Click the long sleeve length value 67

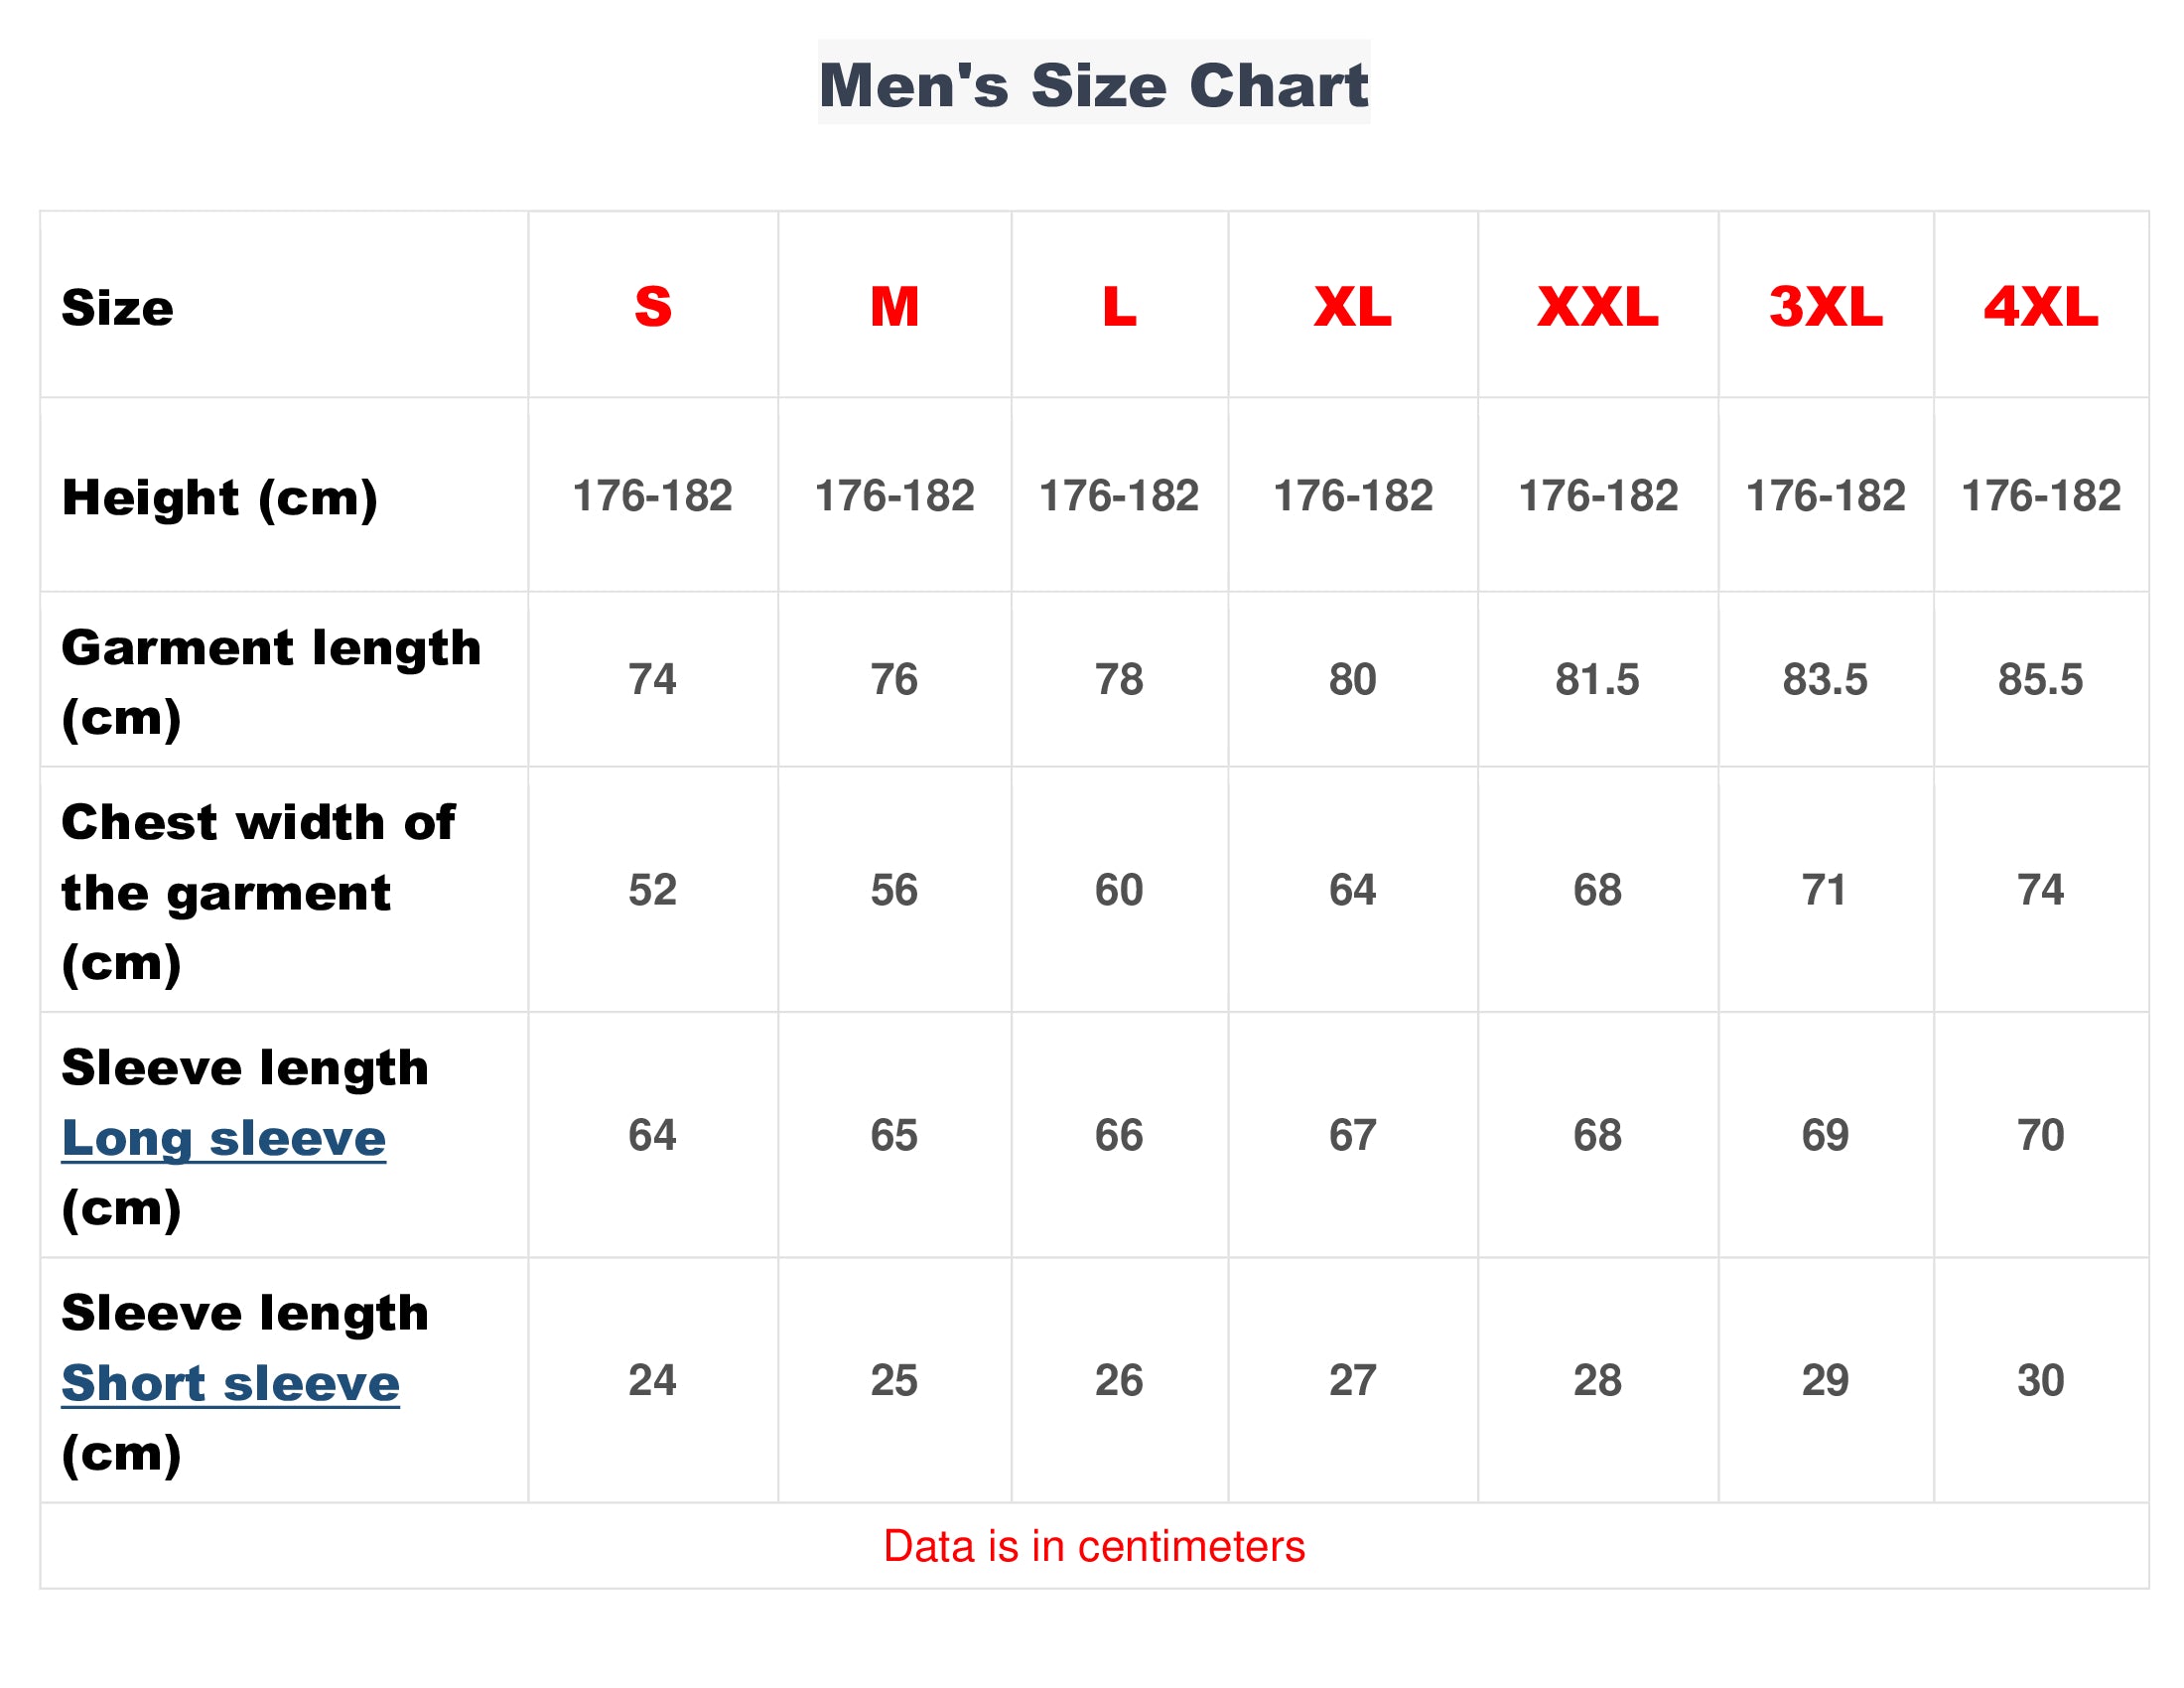pyautogui.click(x=1352, y=1135)
